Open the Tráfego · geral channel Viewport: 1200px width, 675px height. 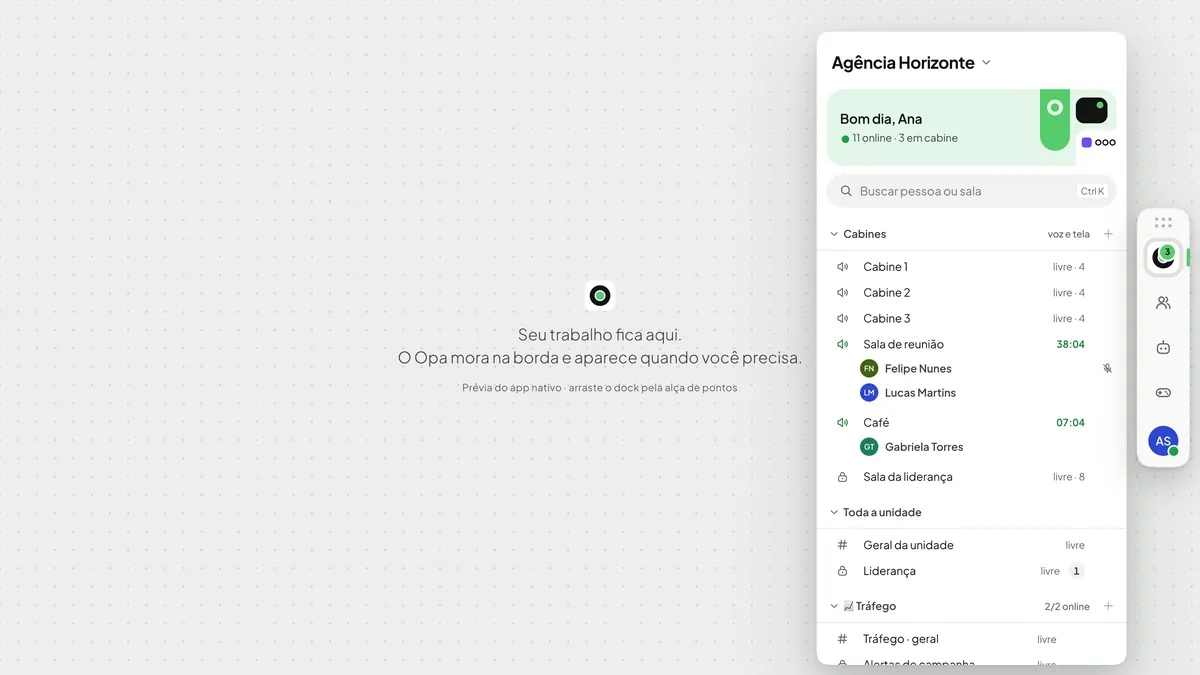[971, 639]
